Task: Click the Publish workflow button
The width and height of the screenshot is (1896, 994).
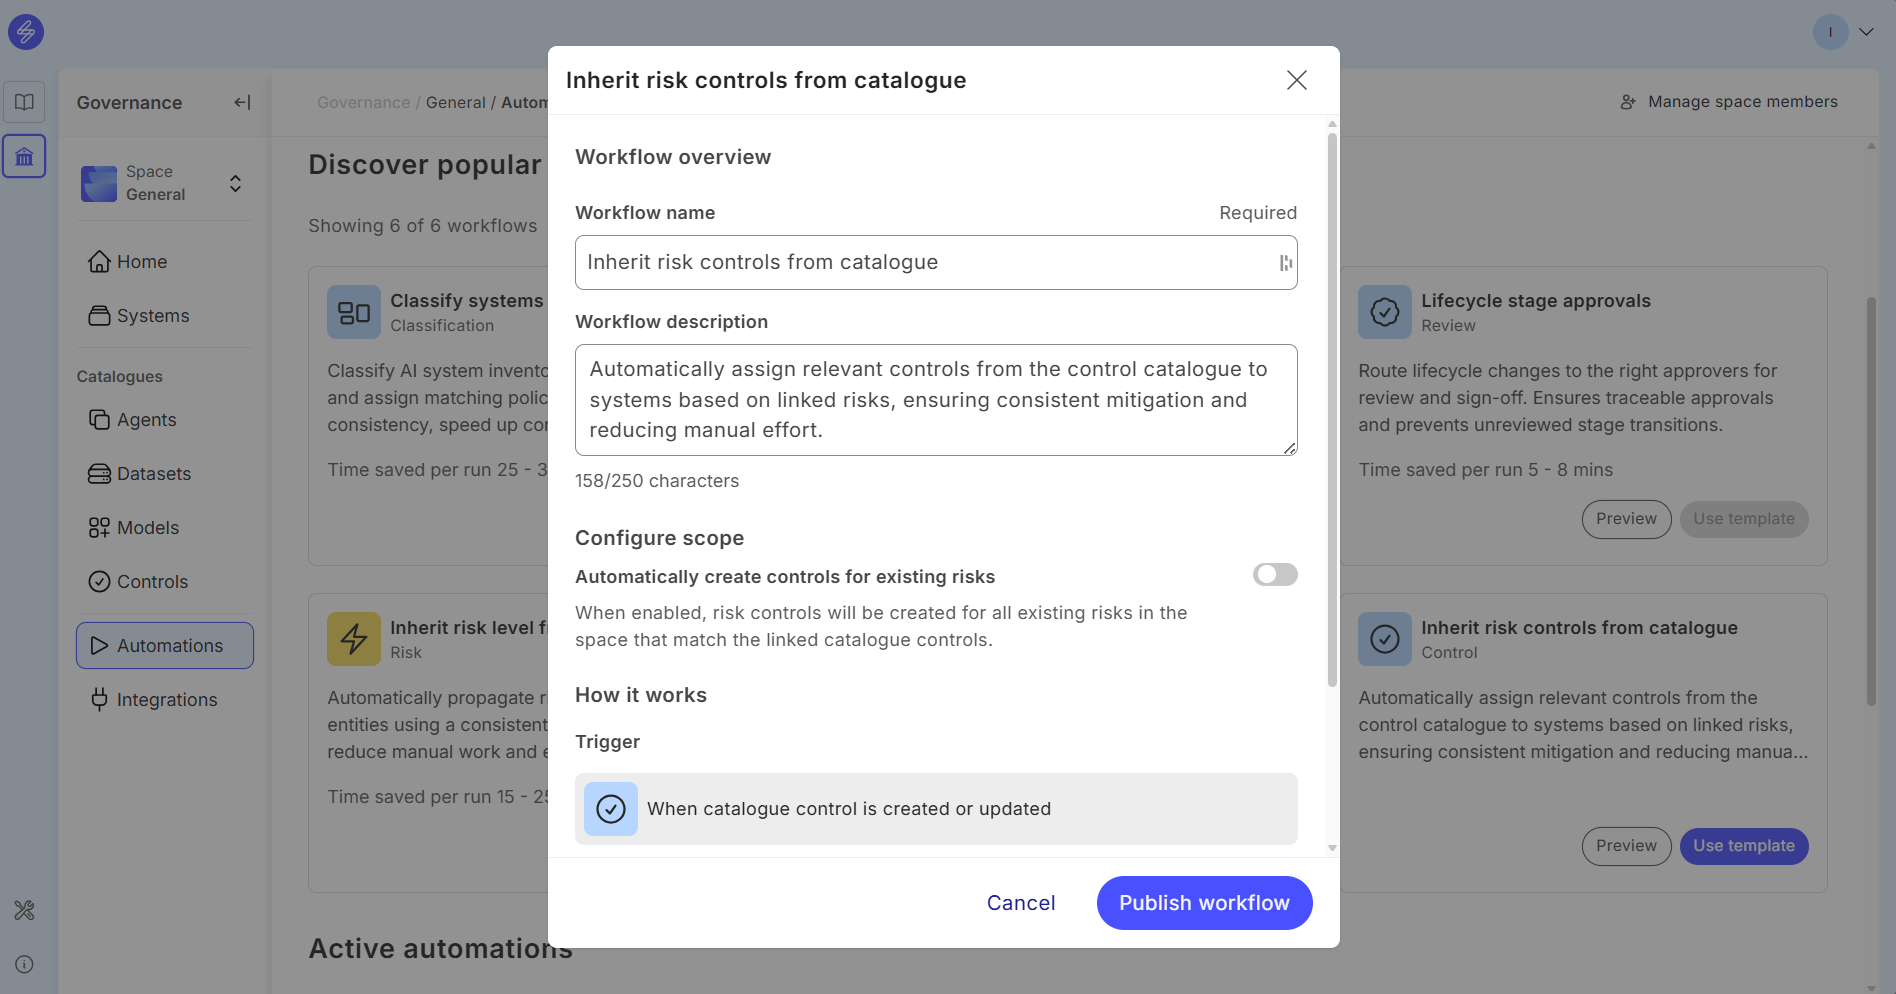Action: tap(1203, 903)
